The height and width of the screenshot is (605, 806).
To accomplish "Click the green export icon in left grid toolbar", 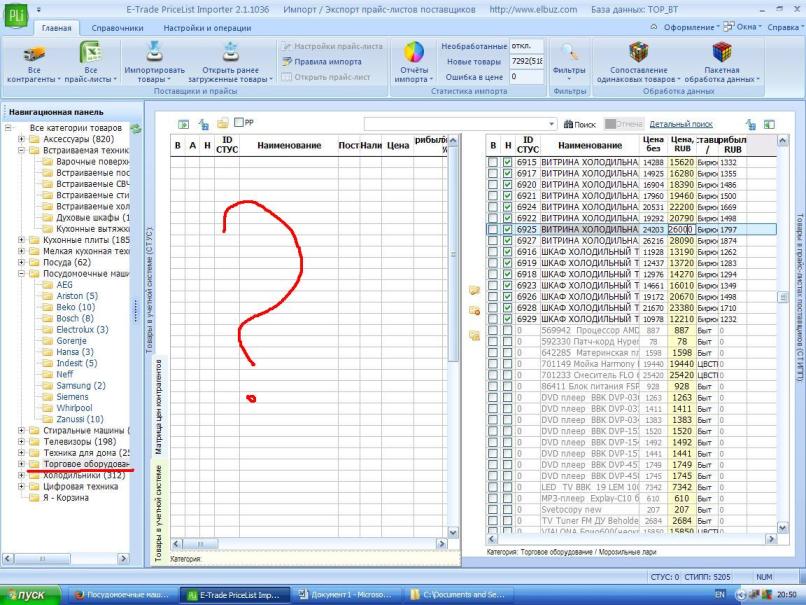I will (184, 124).
